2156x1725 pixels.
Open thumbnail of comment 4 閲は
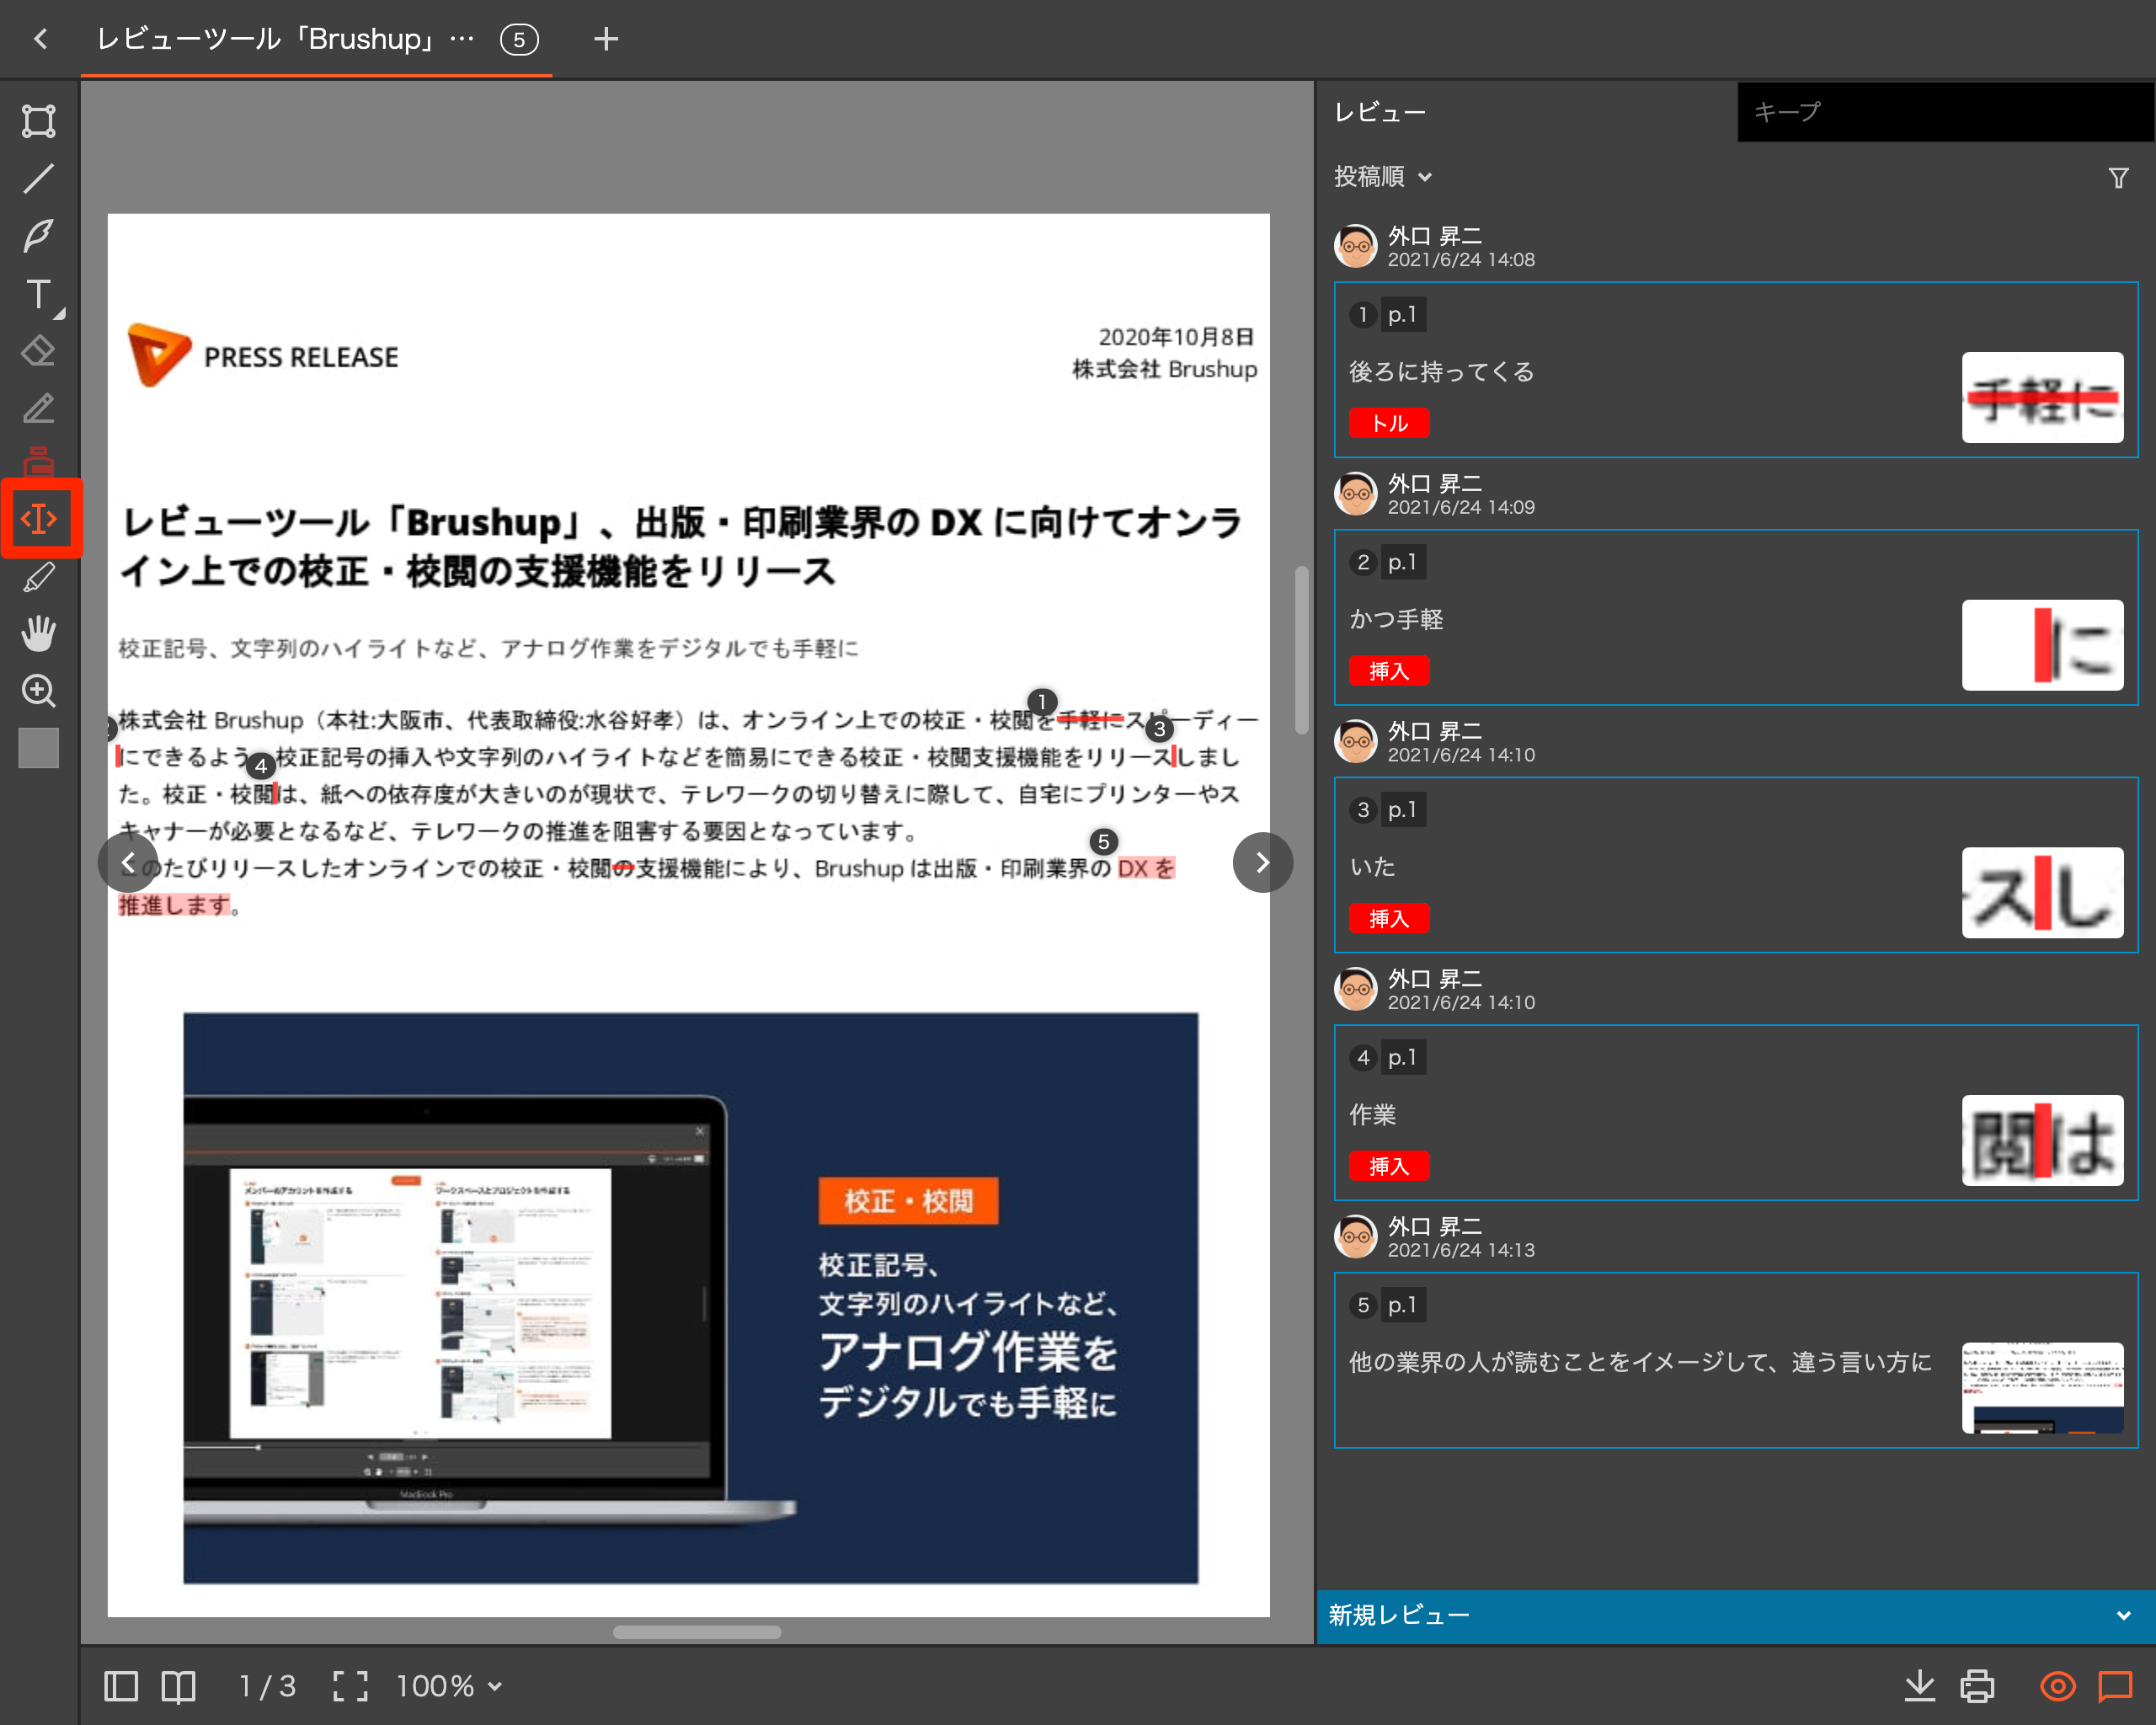[x=2042, y=1140]
